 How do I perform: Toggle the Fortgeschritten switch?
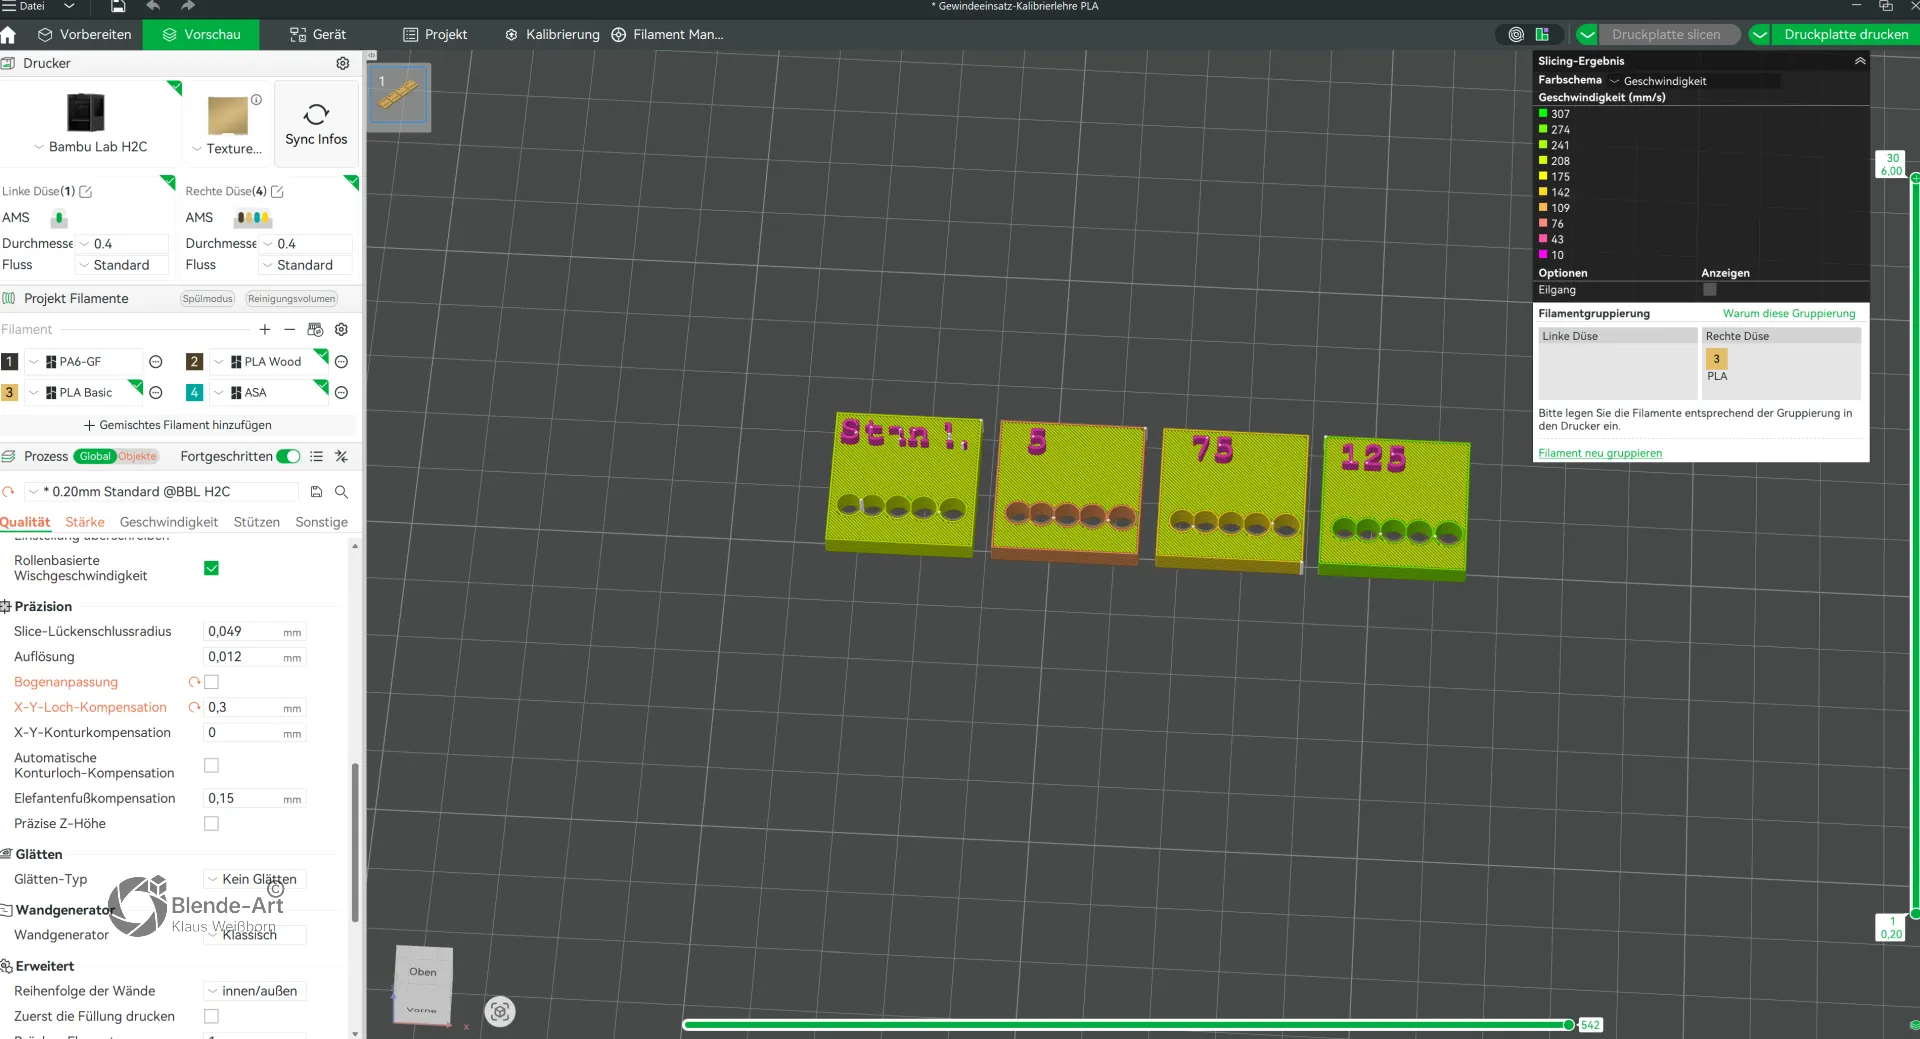coord(288,456)
